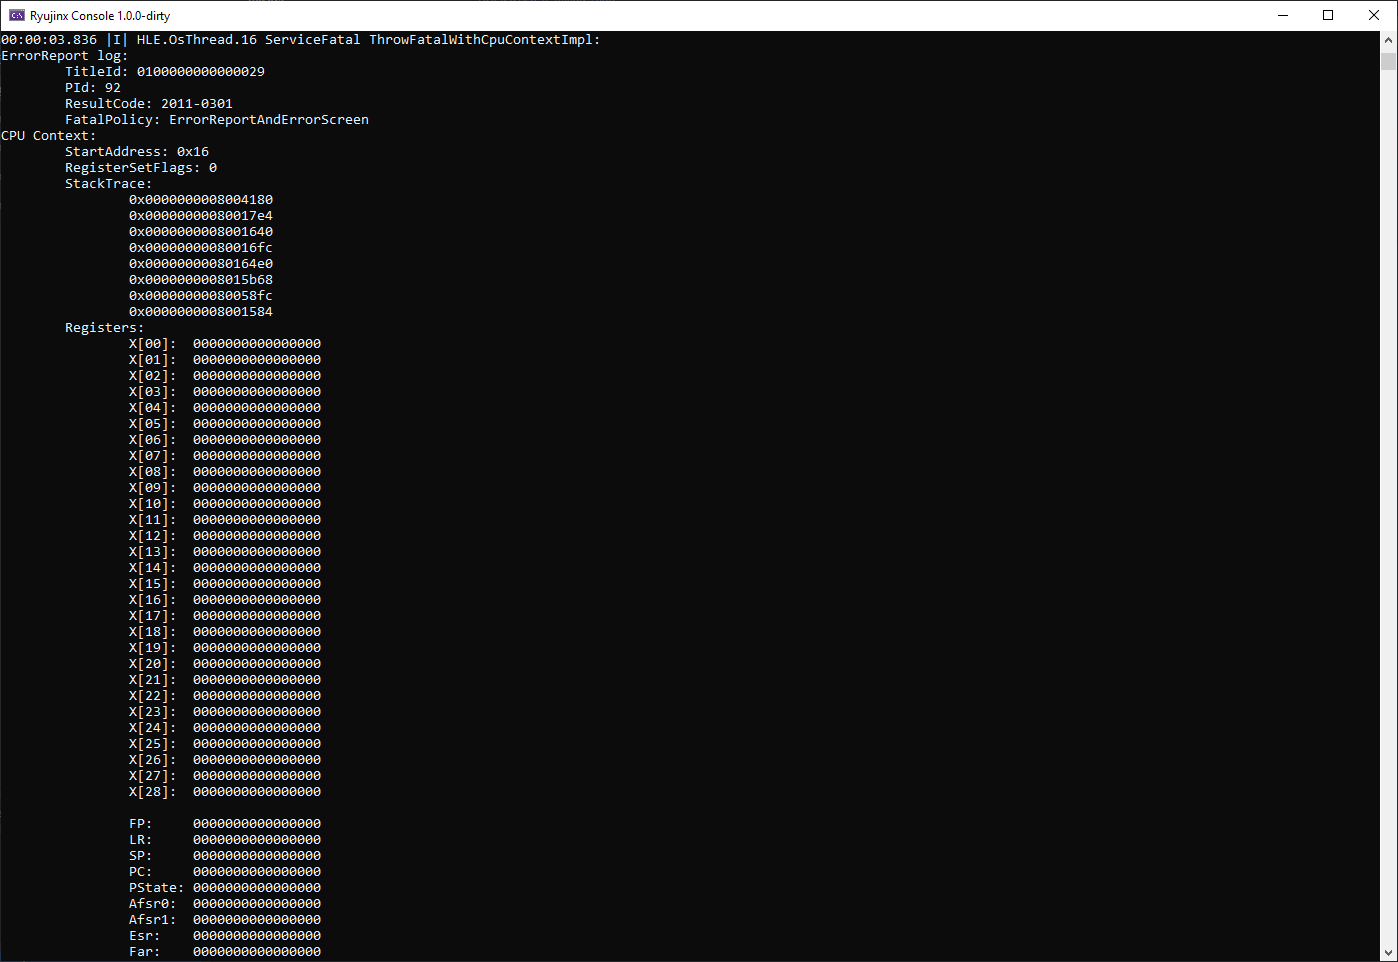
Task: Click the PState register line
Action: pos(225,888)
